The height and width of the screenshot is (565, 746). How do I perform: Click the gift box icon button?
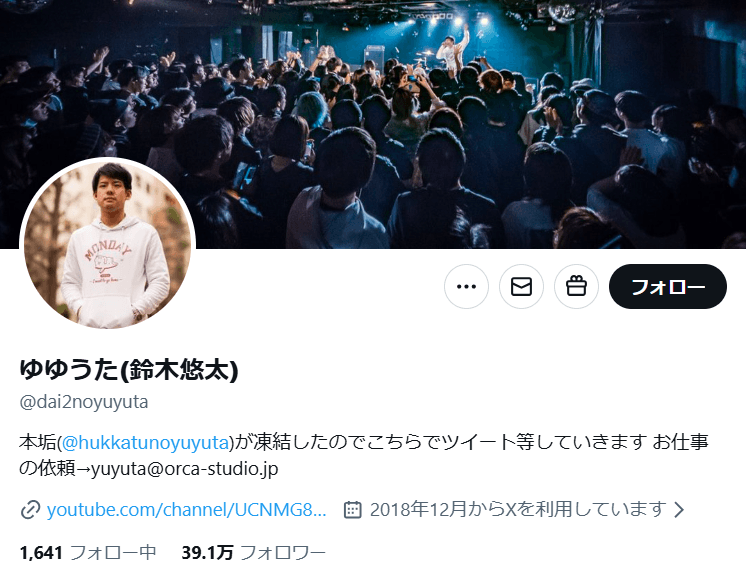point(576,286)
